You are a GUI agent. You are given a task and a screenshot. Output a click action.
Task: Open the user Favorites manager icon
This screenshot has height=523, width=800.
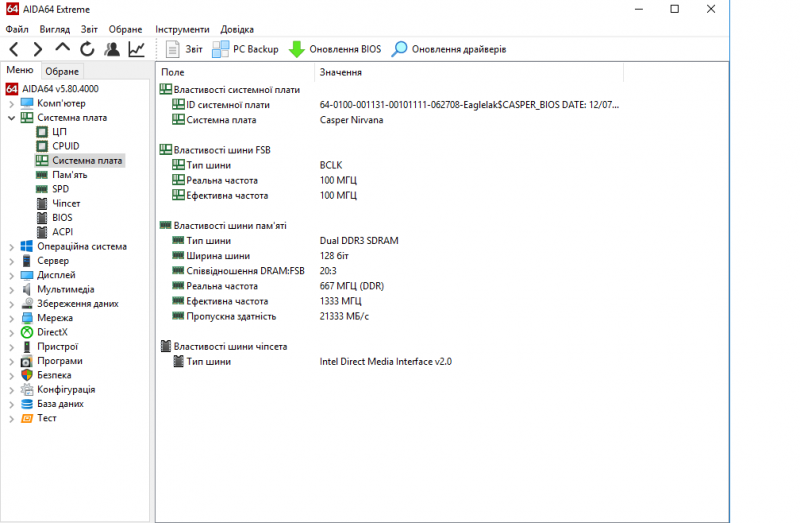(112, 49)
